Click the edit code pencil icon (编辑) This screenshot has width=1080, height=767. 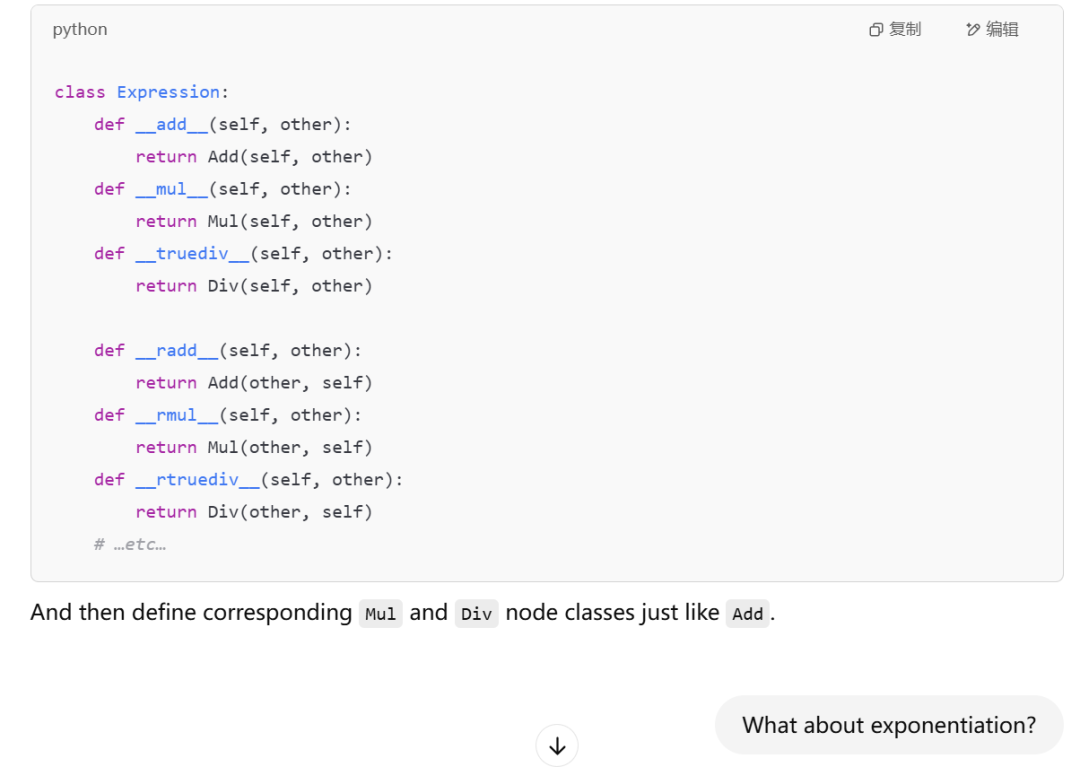(973, 30)
